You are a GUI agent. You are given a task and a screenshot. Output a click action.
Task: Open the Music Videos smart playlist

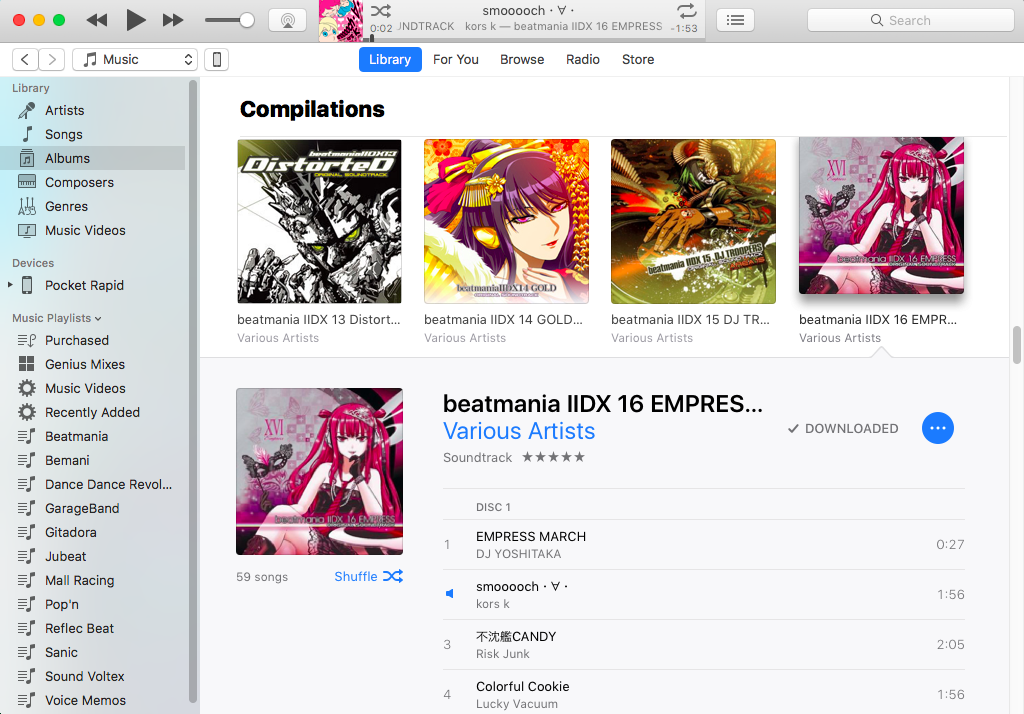[93, 389]
